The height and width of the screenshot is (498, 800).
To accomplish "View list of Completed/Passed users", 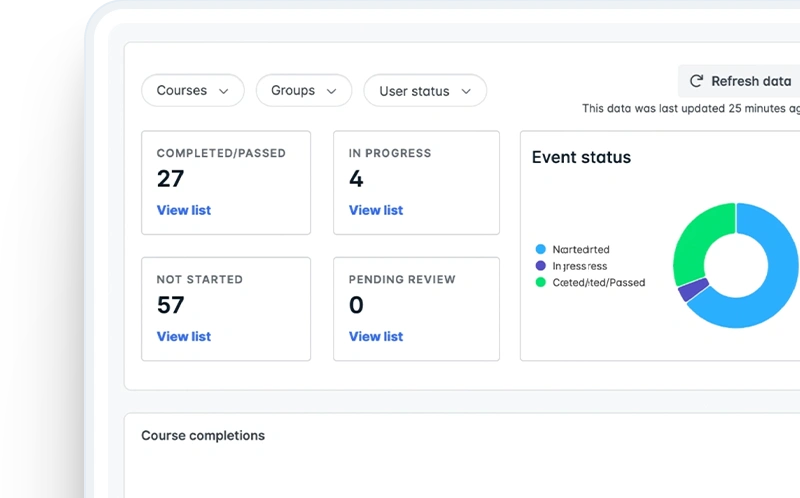I will point(184,210).
